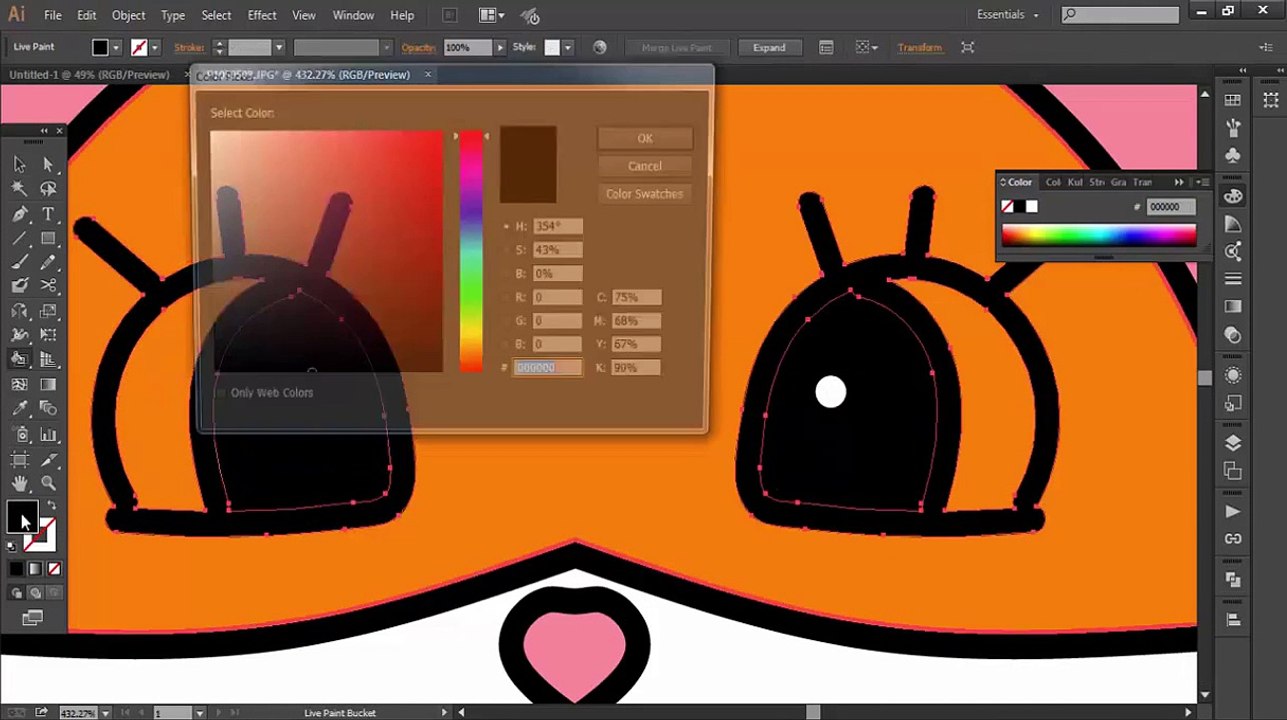Image resolution: width=1287 pixels, height=720 pixels.
Task: Select the Pen tool
Action: 19,214
